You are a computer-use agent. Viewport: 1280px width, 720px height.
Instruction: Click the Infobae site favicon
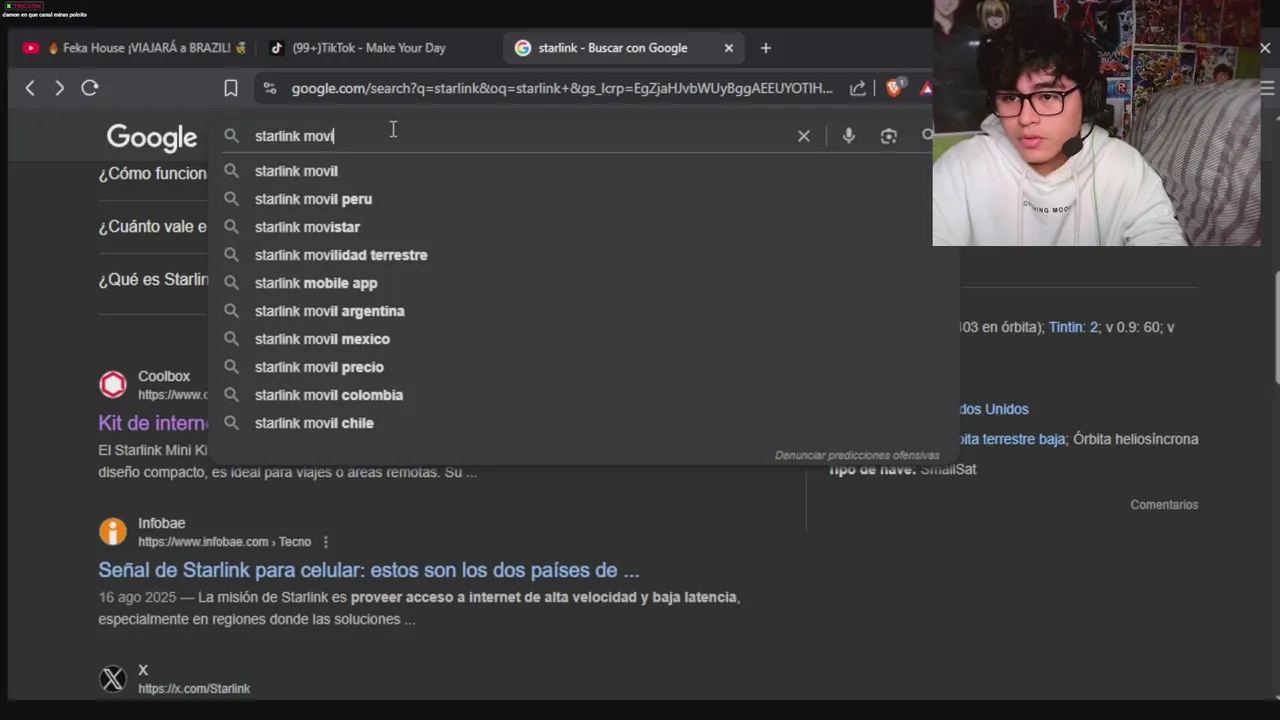[113, 531]
